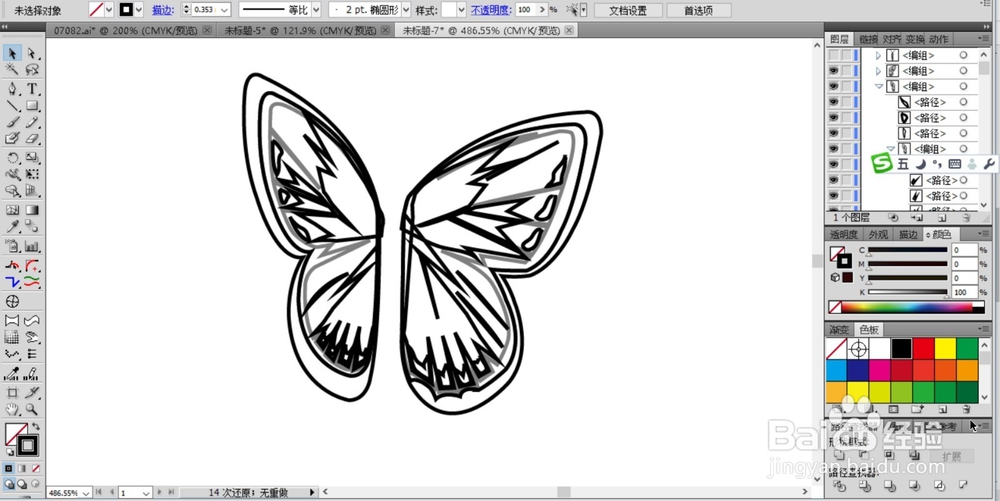The height and width of the screenshot is (501, 1000).
Task: Select the Rectangle tool
Action: [x=32, y=105]
